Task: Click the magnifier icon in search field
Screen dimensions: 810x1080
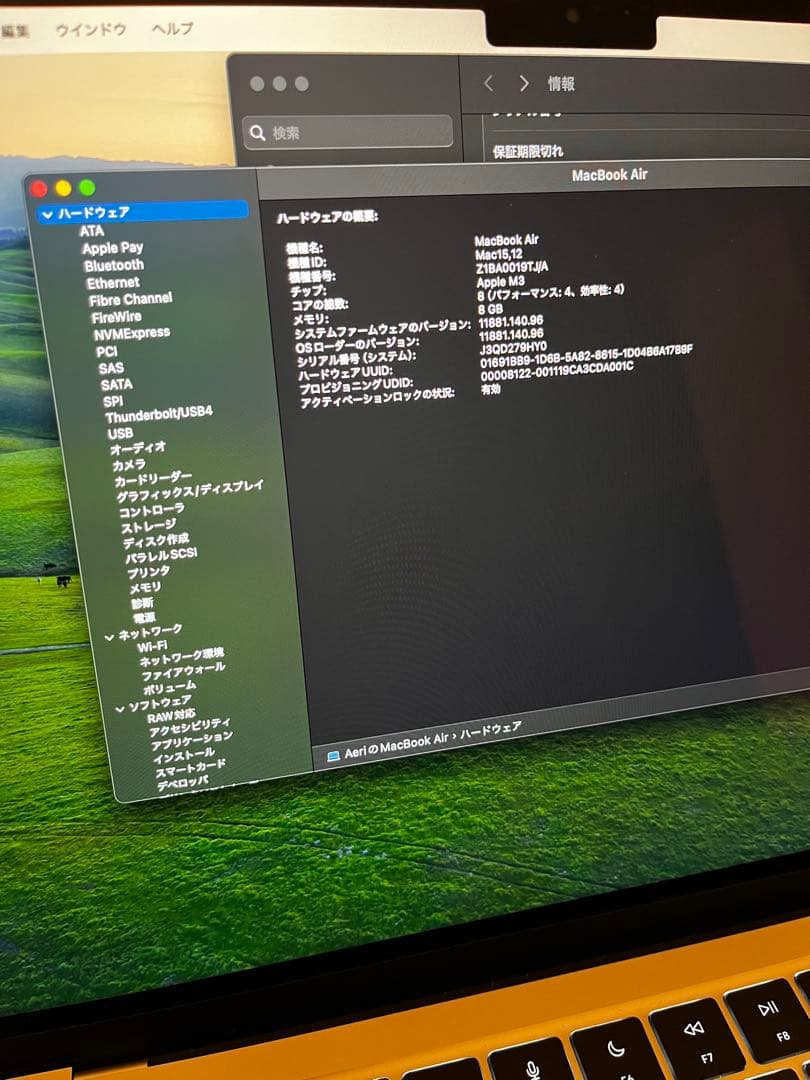Action: 258,133
